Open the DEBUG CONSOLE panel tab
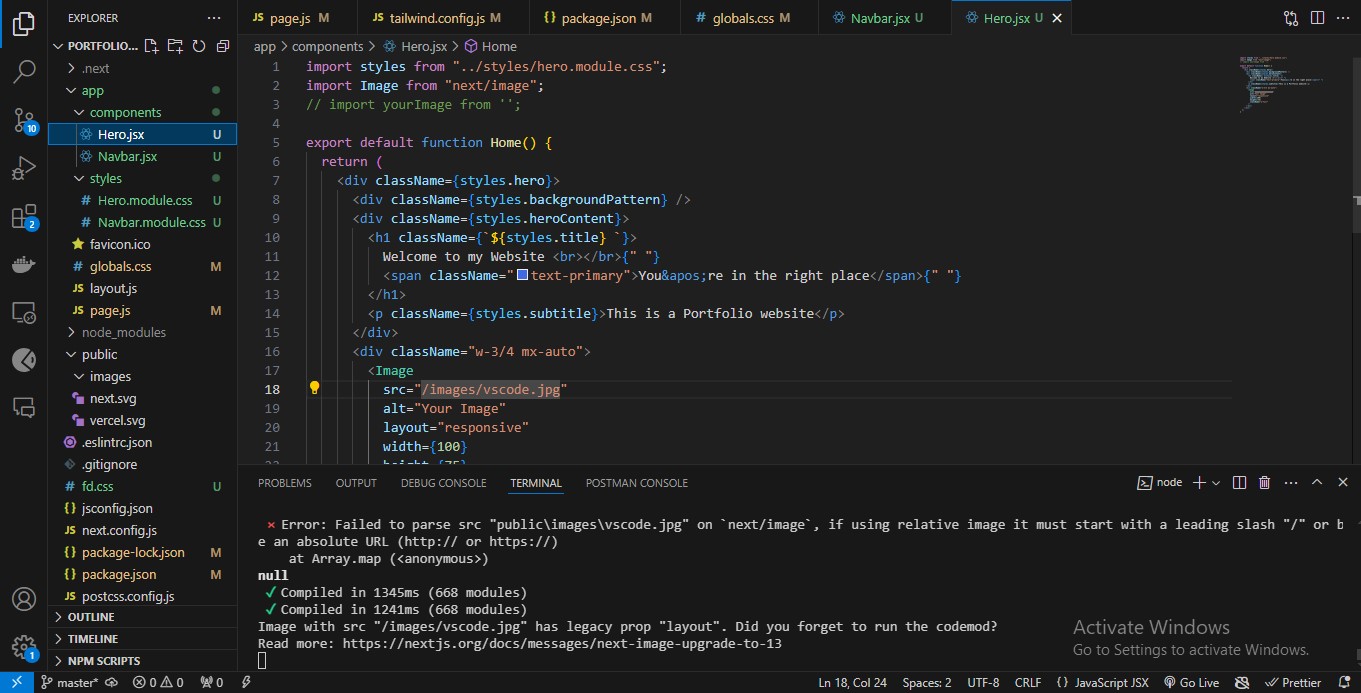The image size is (1361, 693). point(443,483)
